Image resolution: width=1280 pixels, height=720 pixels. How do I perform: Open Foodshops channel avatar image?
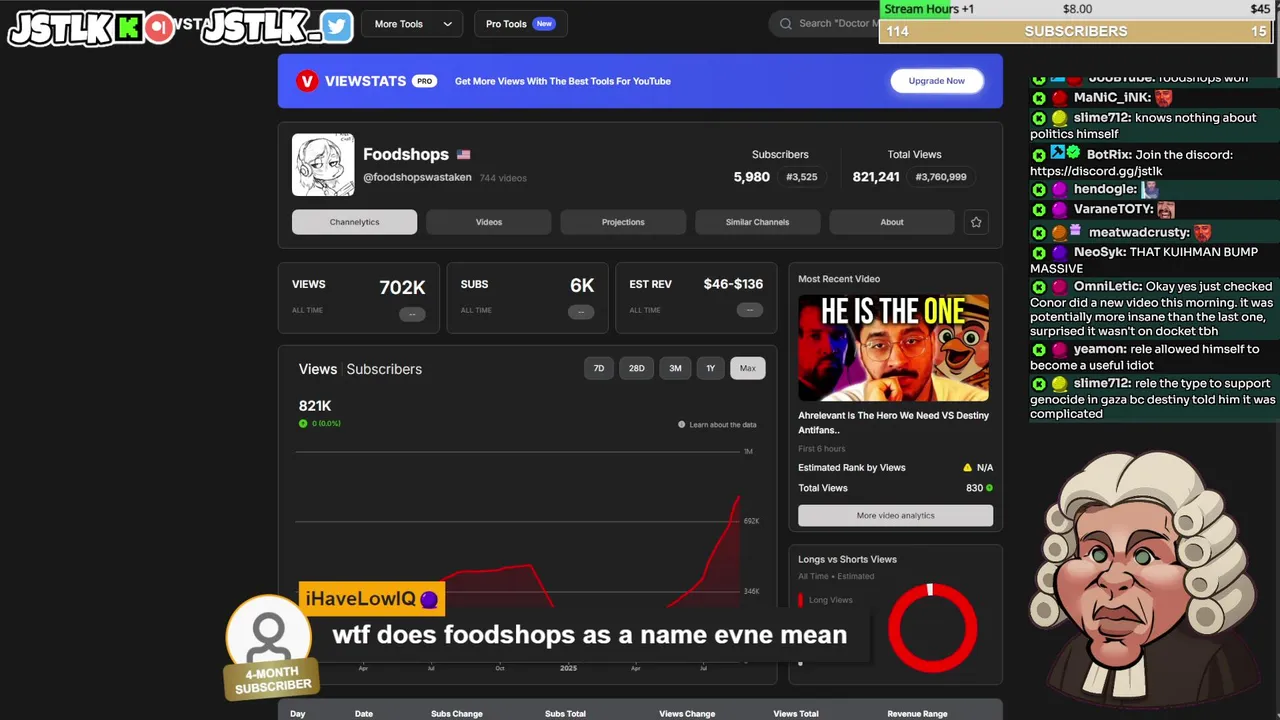323,165
